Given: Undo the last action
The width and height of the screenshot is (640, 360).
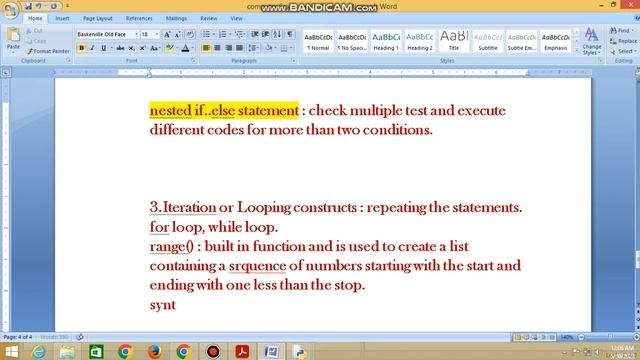Looking at the screenshot, I should (39, 6).
